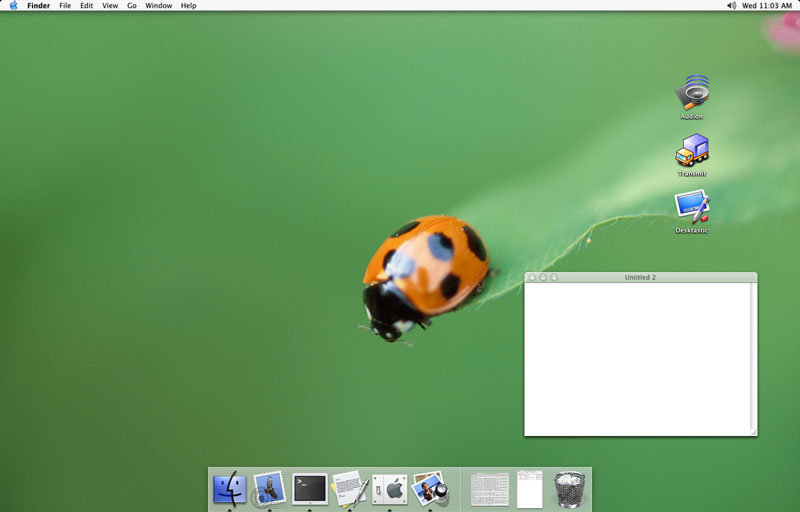
Task: Open the Trash in the Dock
Action: [569, 490]
